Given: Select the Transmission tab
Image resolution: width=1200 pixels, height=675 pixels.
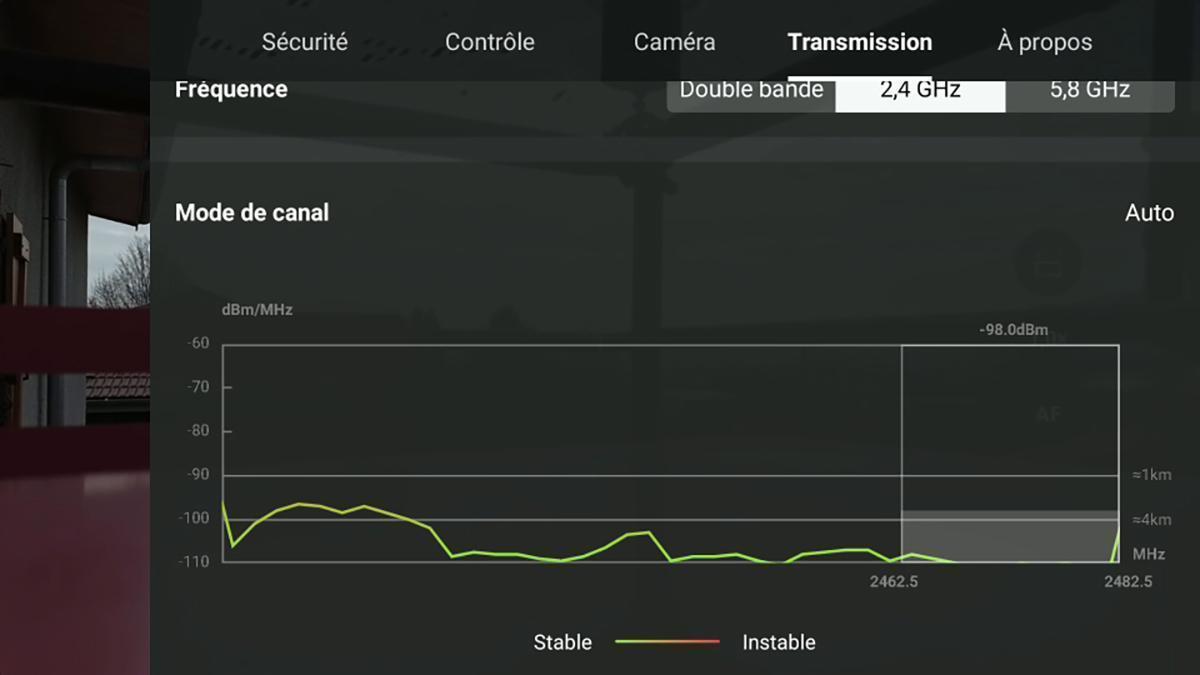Looking at the screenshot, I should click(860, 42).
